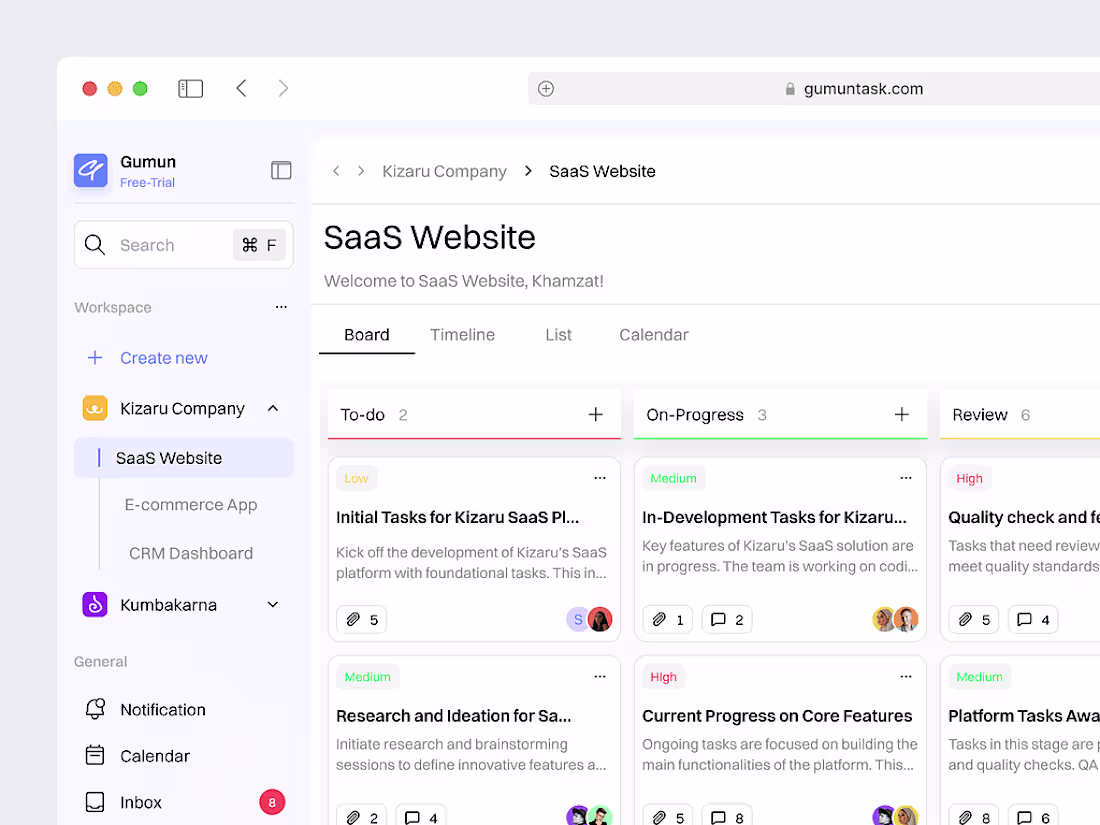Click the Gumun app logo
1100x825 pixels.
90,170
